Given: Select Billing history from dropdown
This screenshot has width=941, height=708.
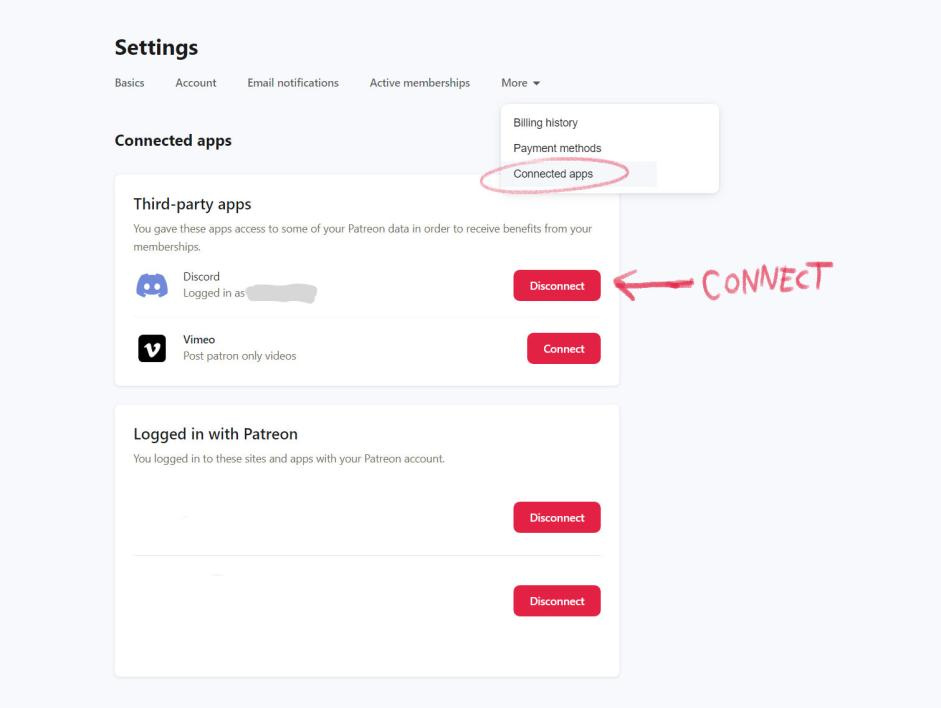Looking at the screenshot, I should [x=546, y=122].
